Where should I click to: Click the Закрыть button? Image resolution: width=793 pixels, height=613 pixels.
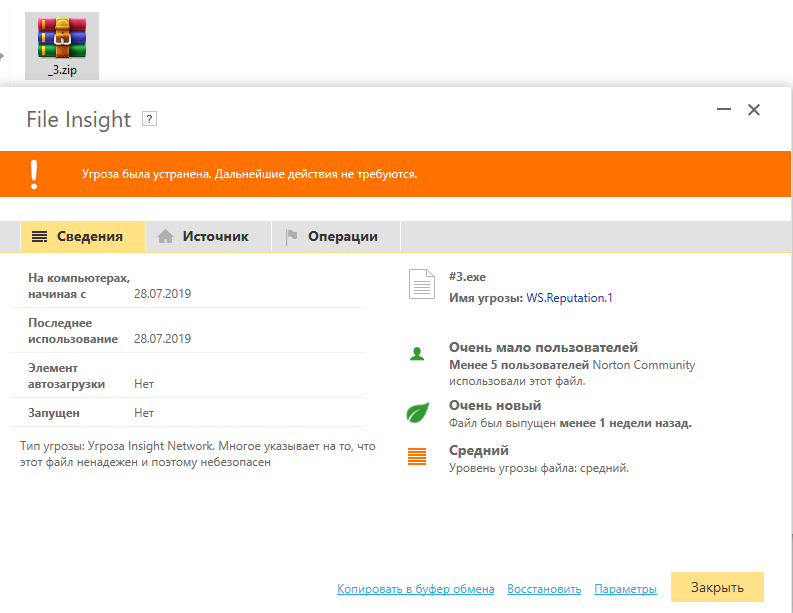coord(717,587)
